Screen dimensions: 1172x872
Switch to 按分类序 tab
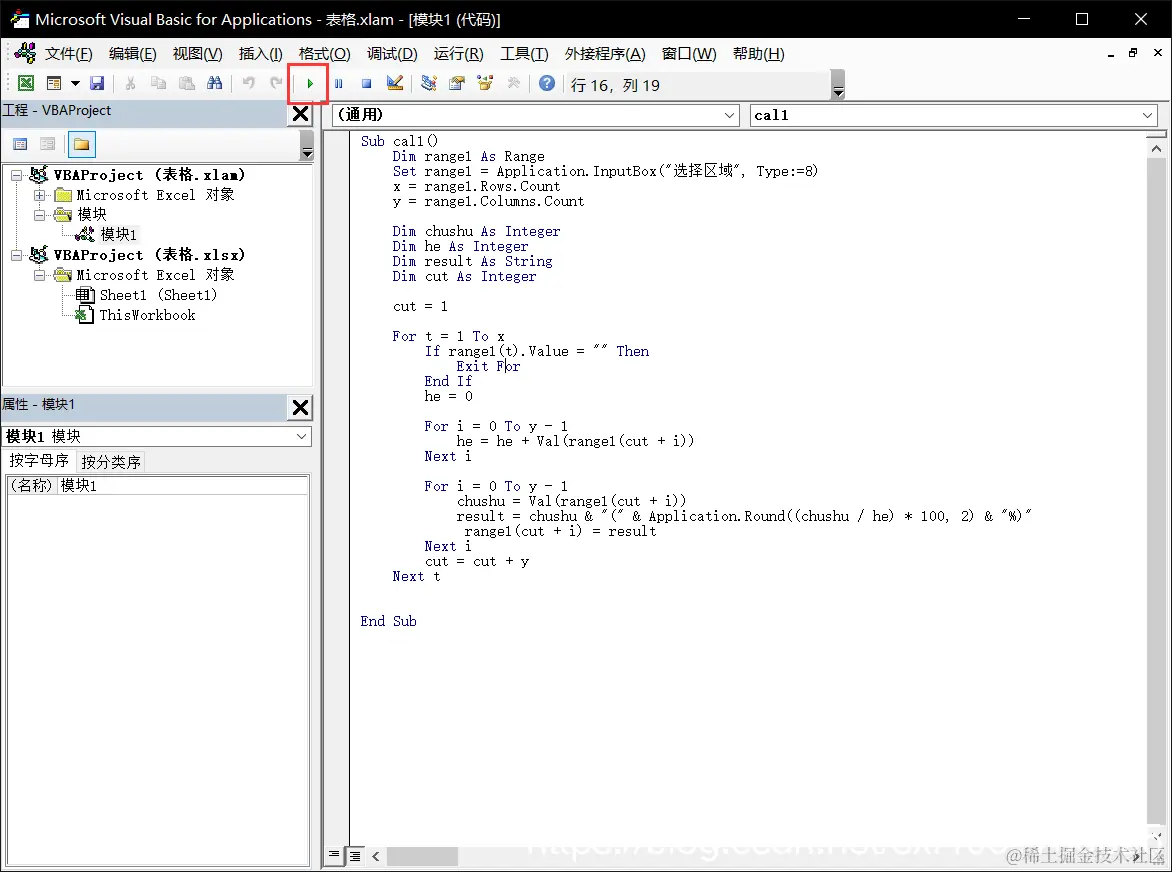pos(111,462)
